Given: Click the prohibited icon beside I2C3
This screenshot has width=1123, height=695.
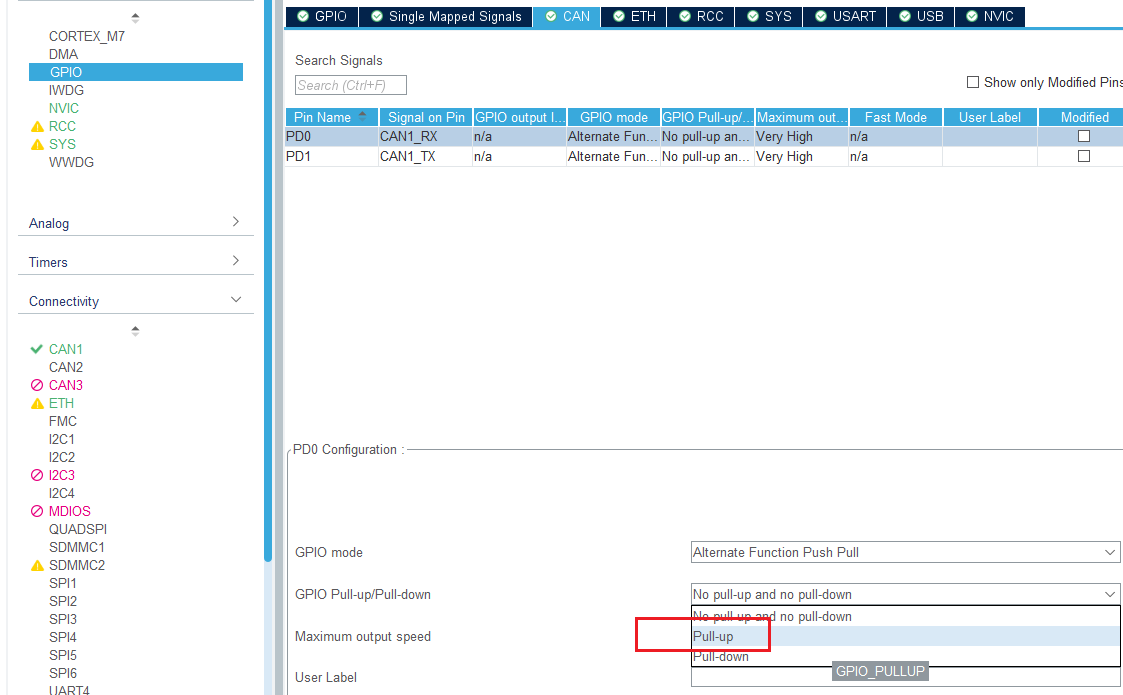Looking at the screenshot, I should [36, 475].
